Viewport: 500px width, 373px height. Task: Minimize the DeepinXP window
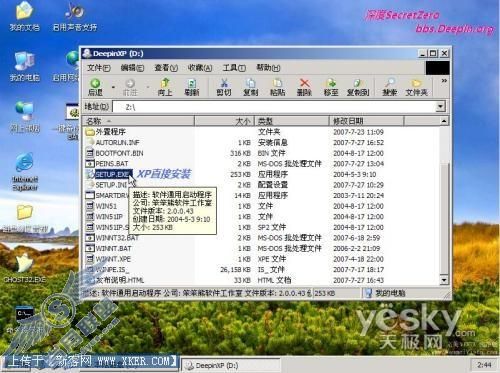click(422, 53)
